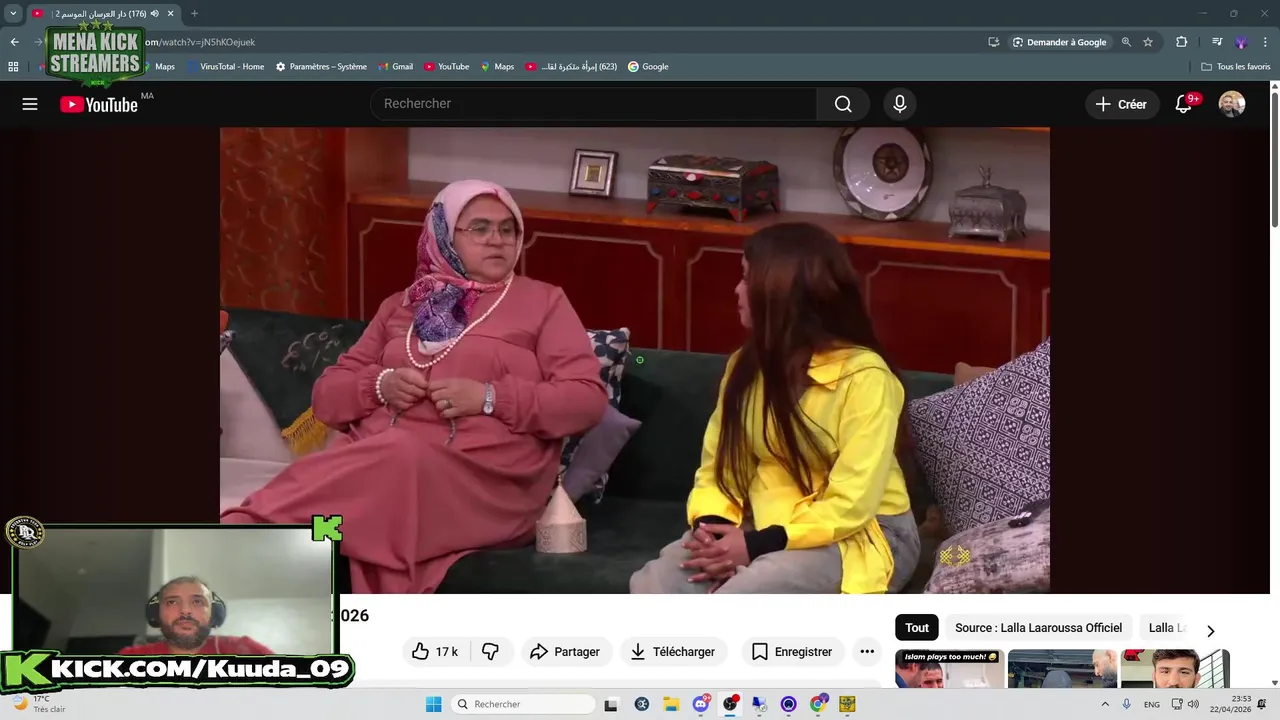Click the Partager share button
This screenshot has width=1280, height=720.
(x=565, y=652)
